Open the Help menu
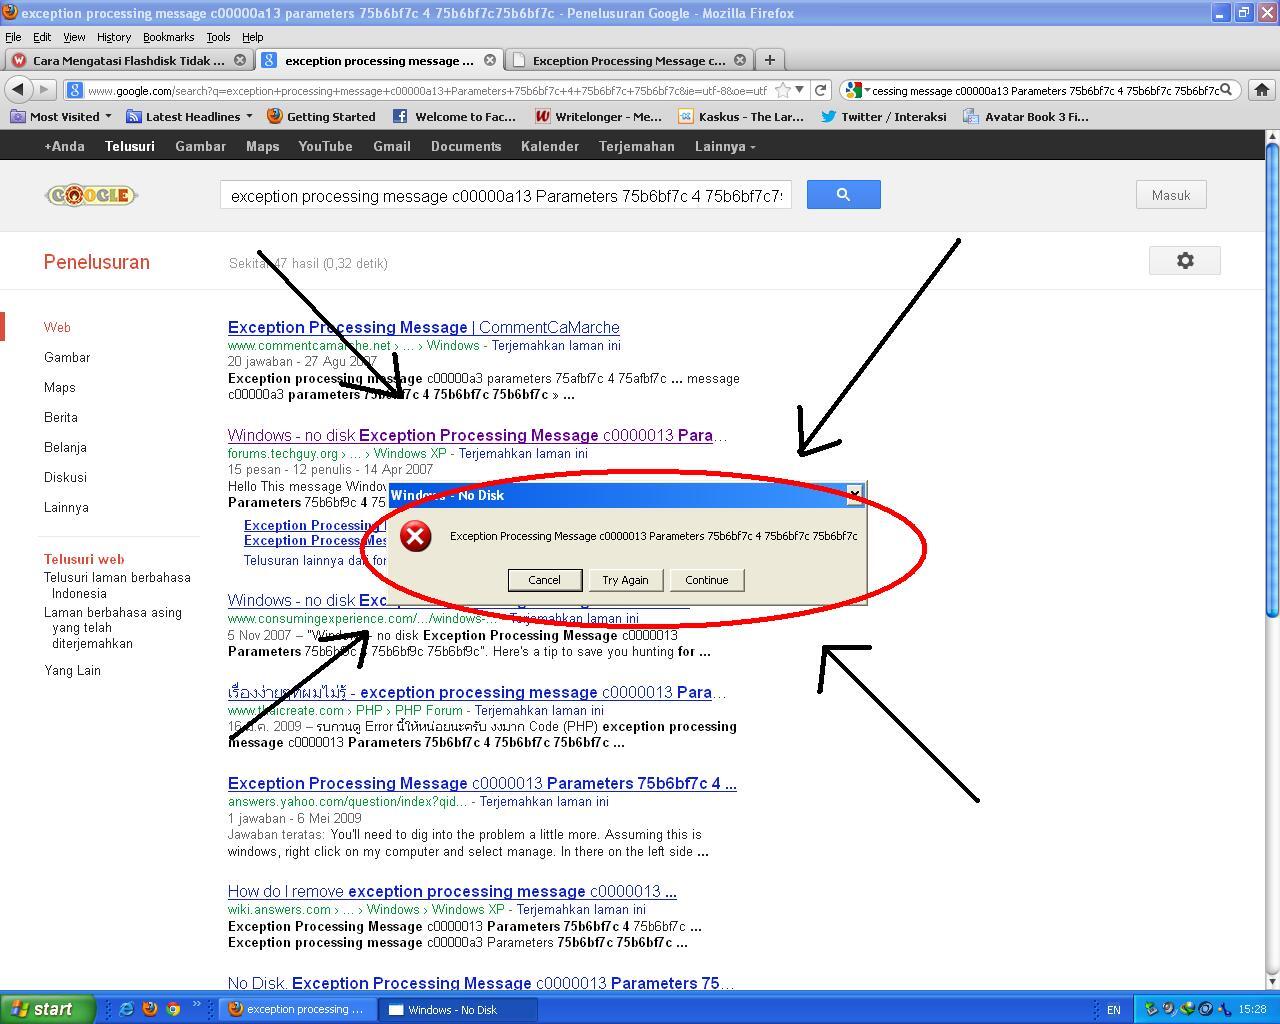1280x1024 pixels. [253, 37]
